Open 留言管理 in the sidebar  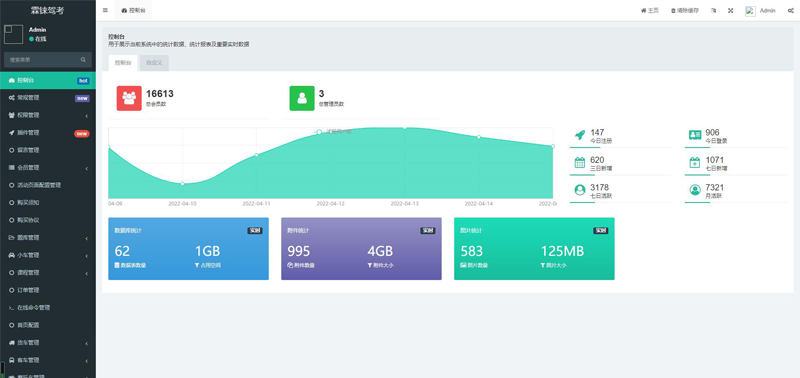[48, 150]
